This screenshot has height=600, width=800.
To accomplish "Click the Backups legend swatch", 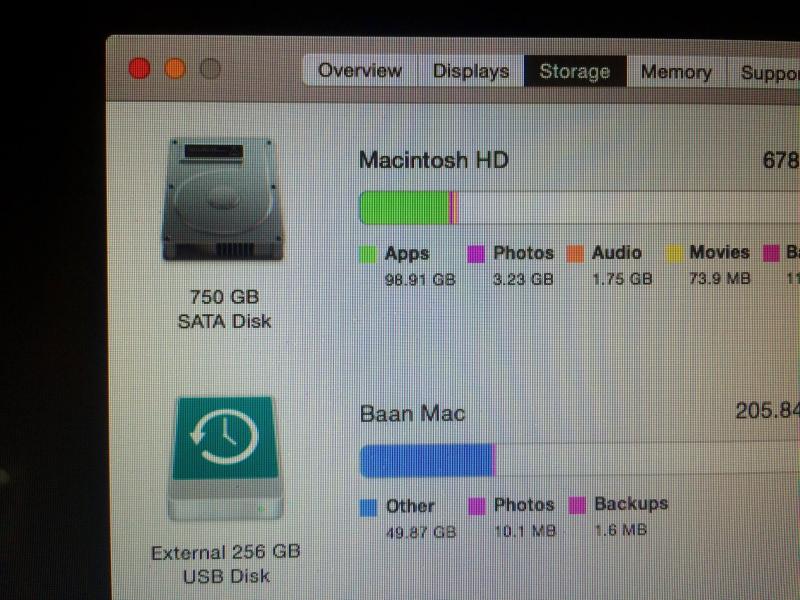I will [577, 506].
